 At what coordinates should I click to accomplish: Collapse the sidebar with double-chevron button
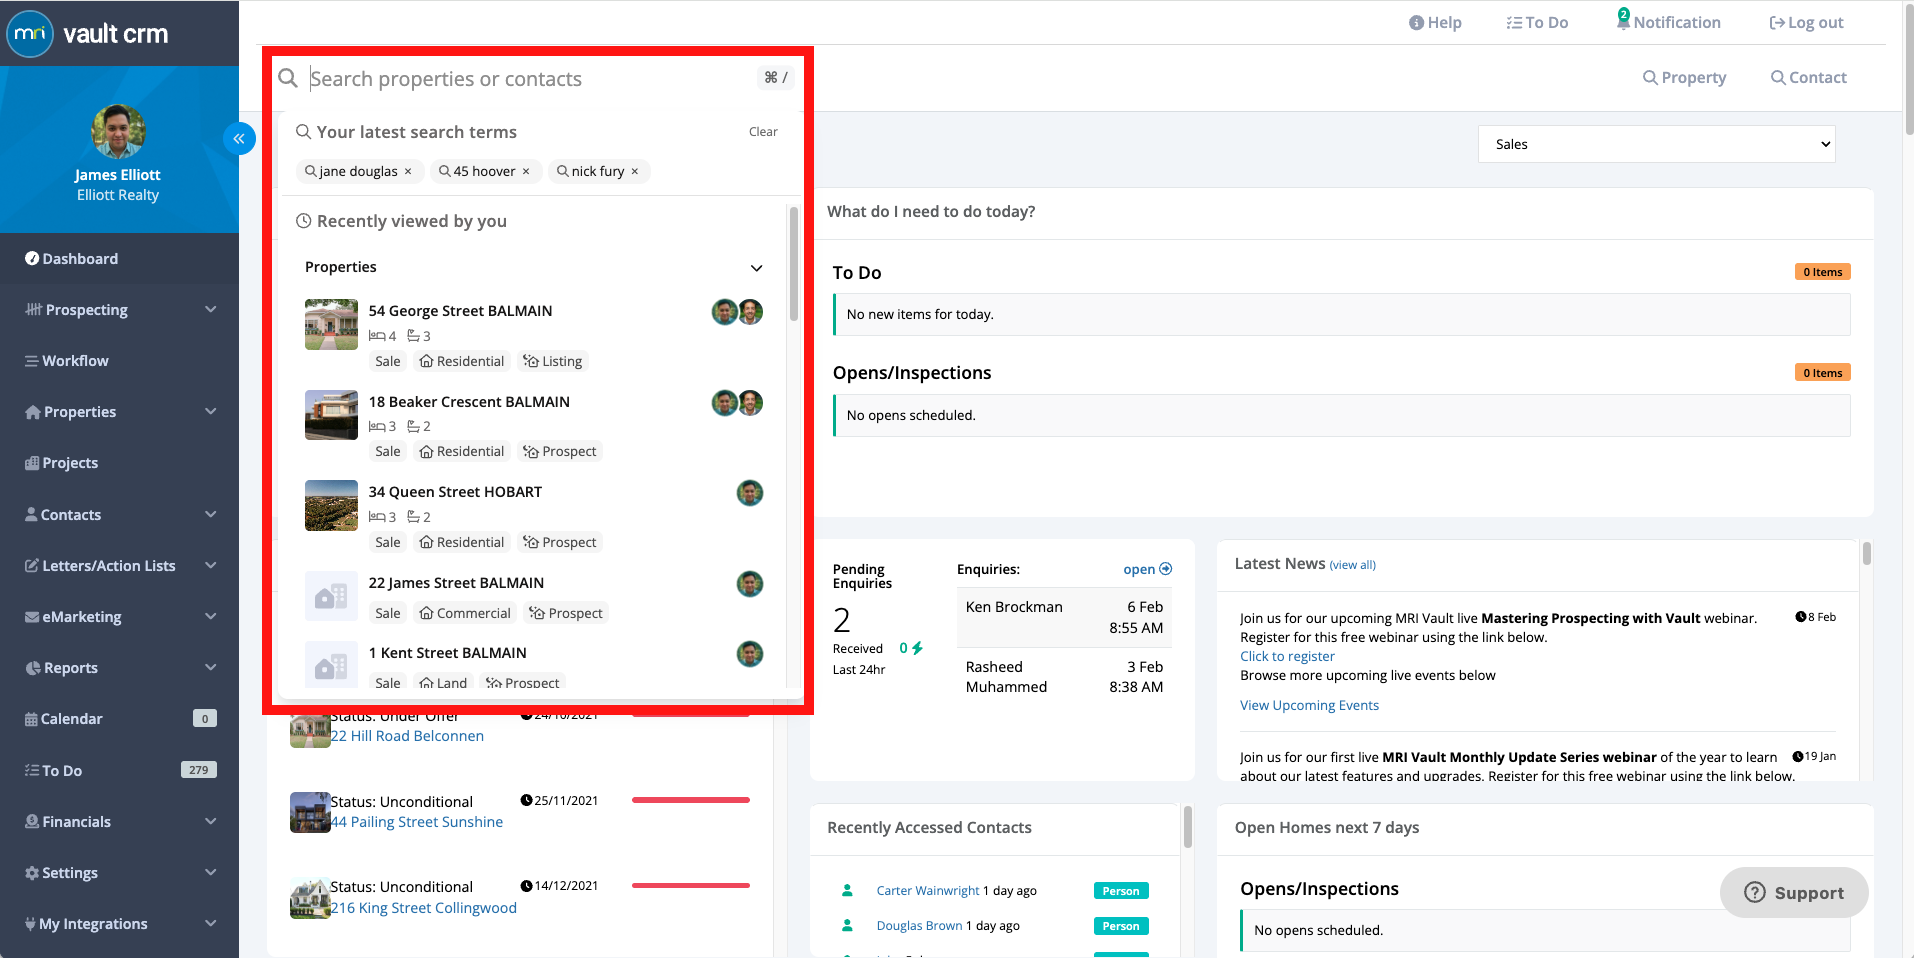(239, 139)
